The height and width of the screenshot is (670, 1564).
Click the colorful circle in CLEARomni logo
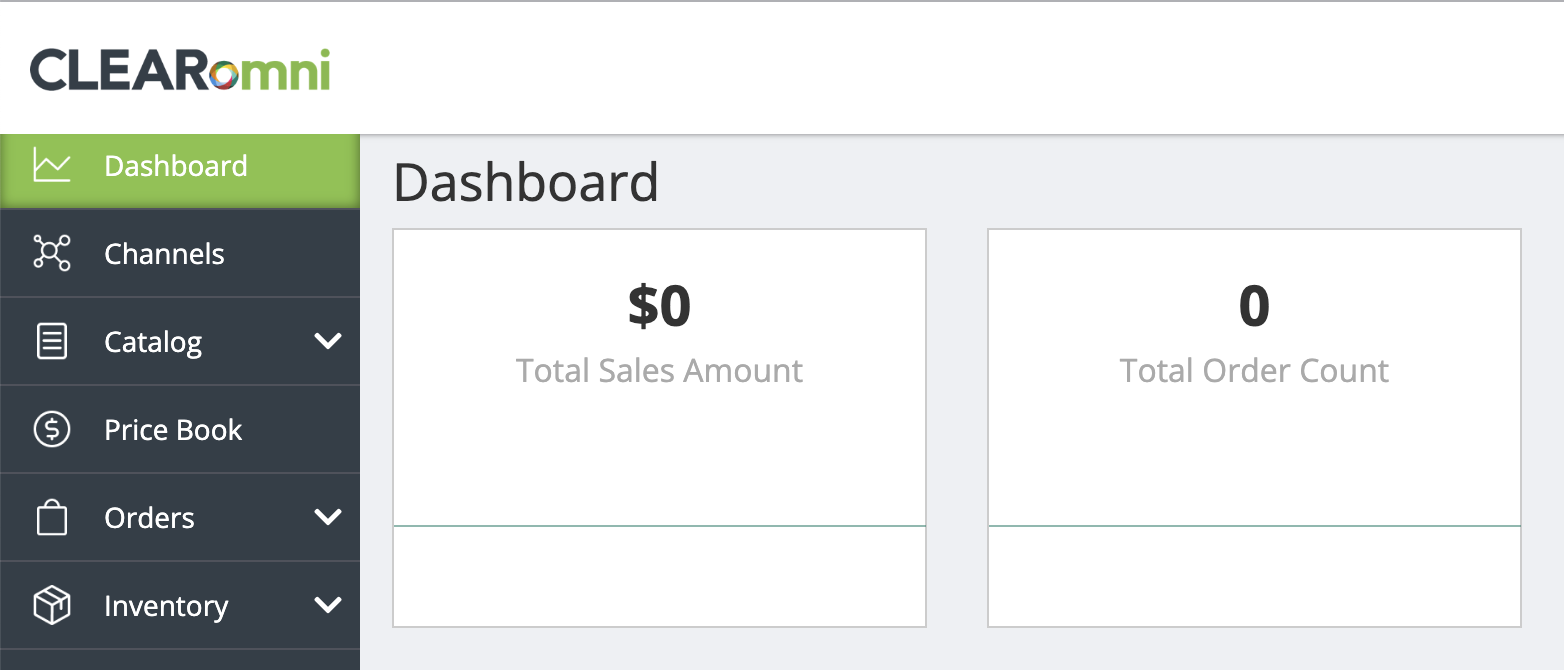pos(224,75)
